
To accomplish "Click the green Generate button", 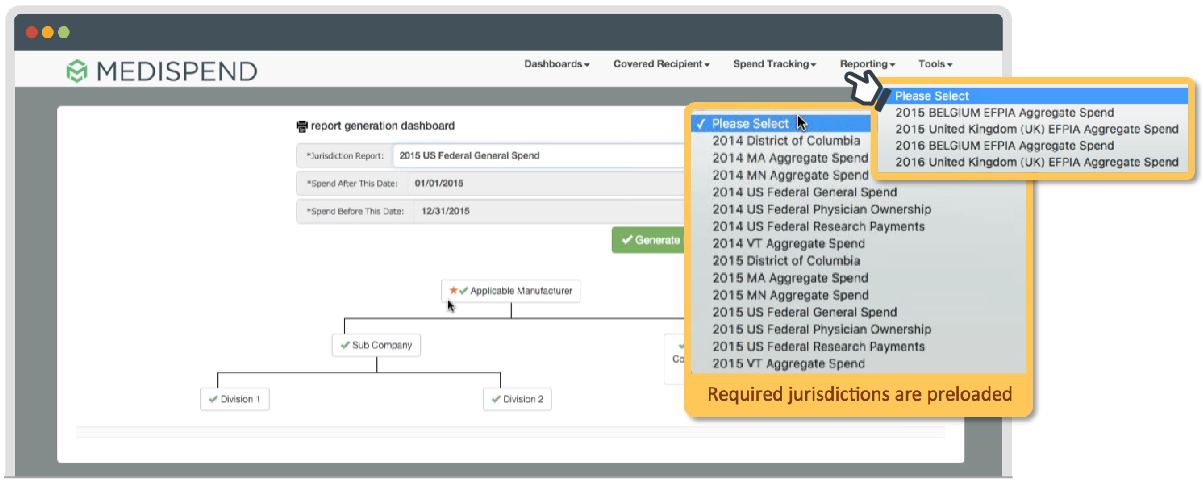I will click(x=647, y=240).
